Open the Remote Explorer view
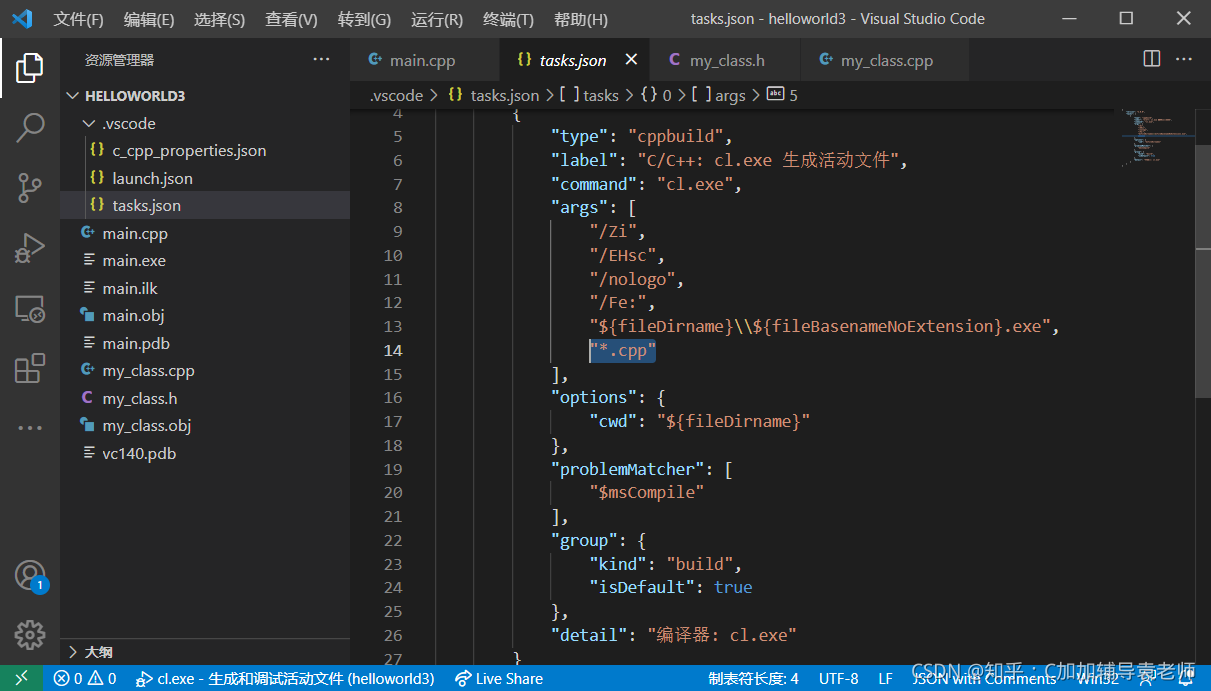1211x691 pixels. click(x=30, y=309)
